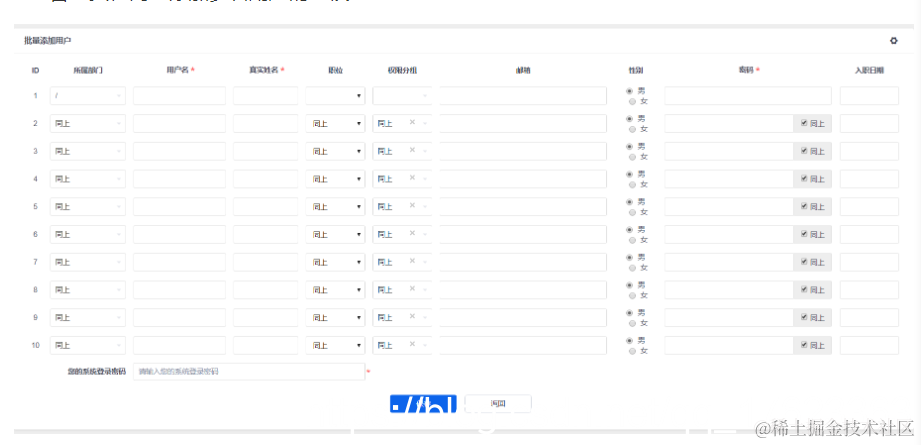Open 所属部门 dropdown in row 2
Screen dimensions: 921x445
[88, 123]
